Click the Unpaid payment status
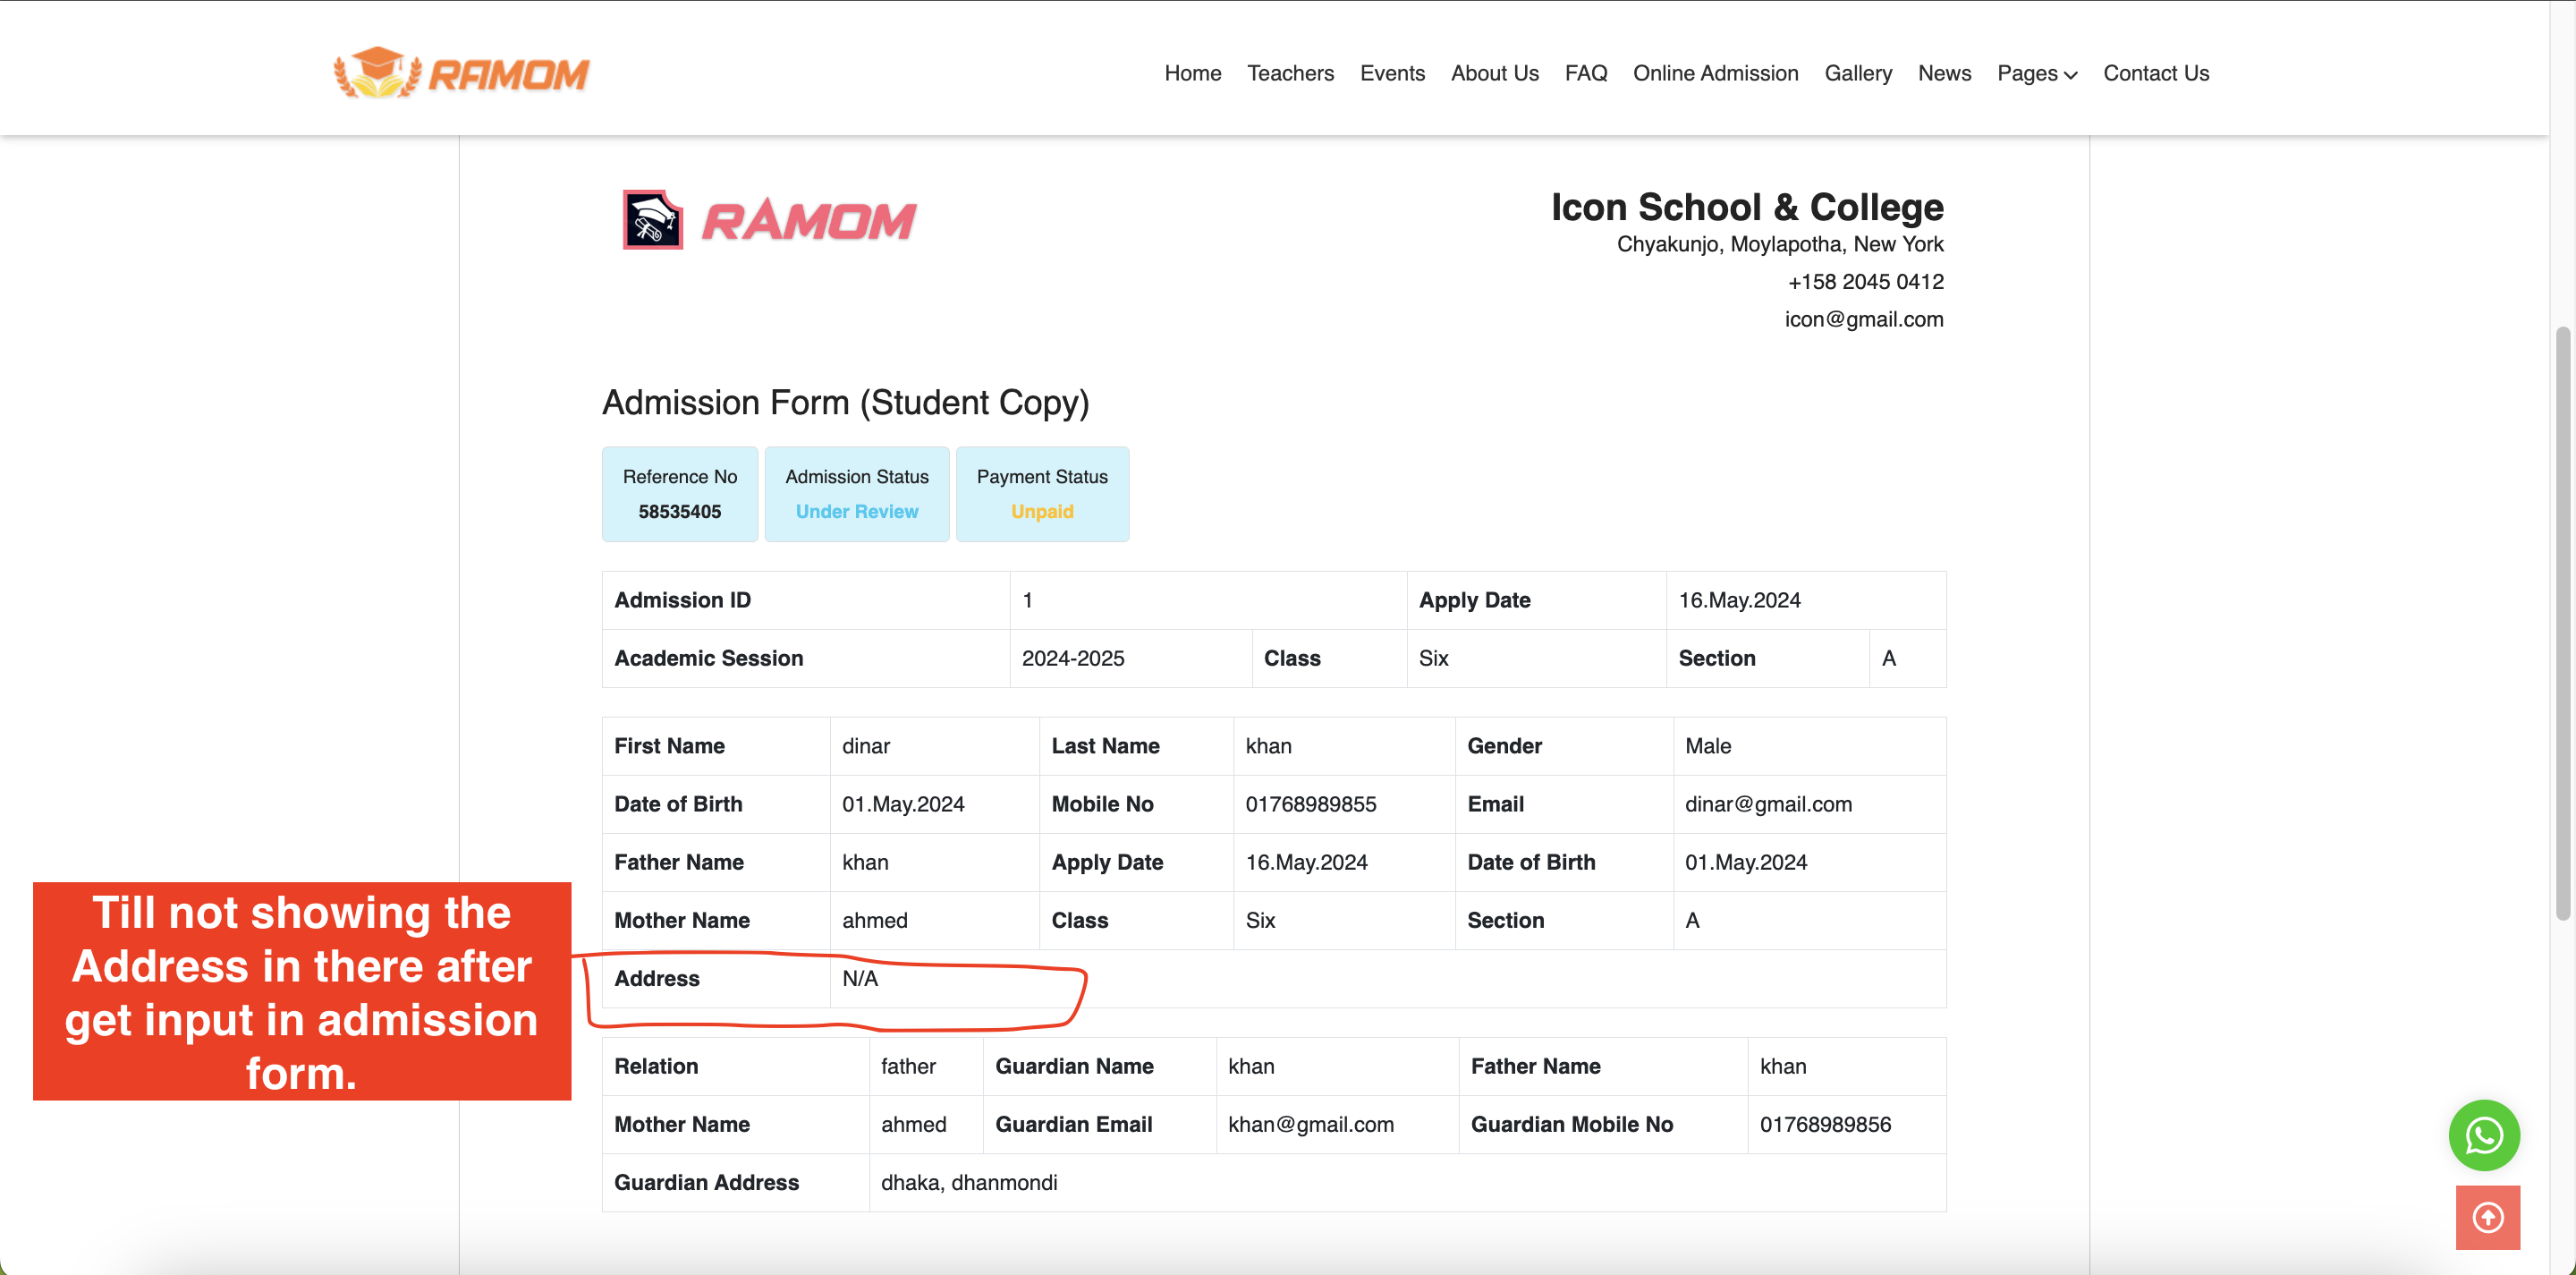2576x1275 pixels. click(1042, 511)
